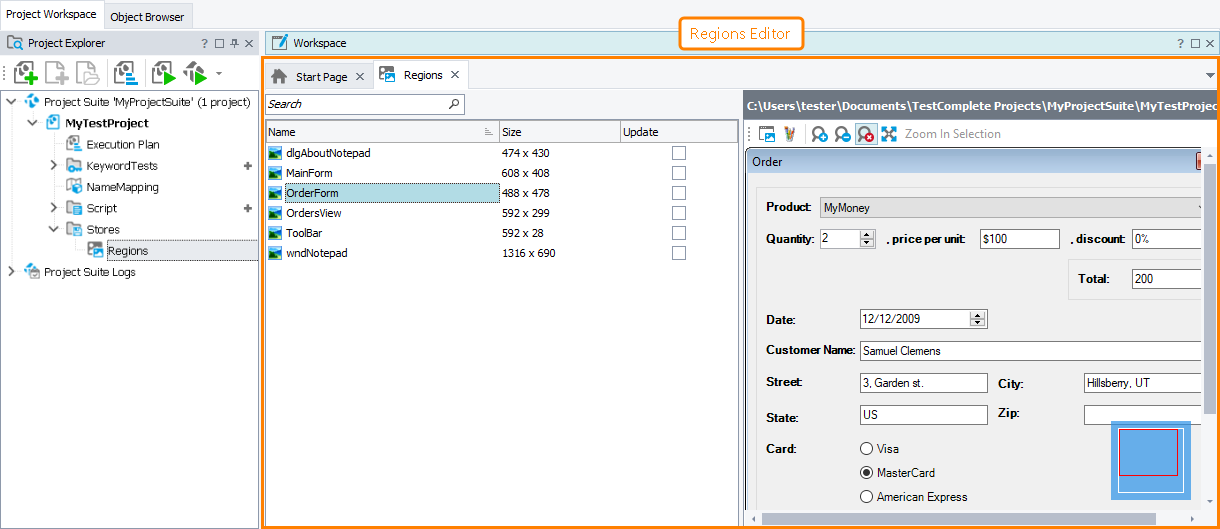Click the Fit to Window icon
The image size is (1220, 529).
(x=889, y=134)
